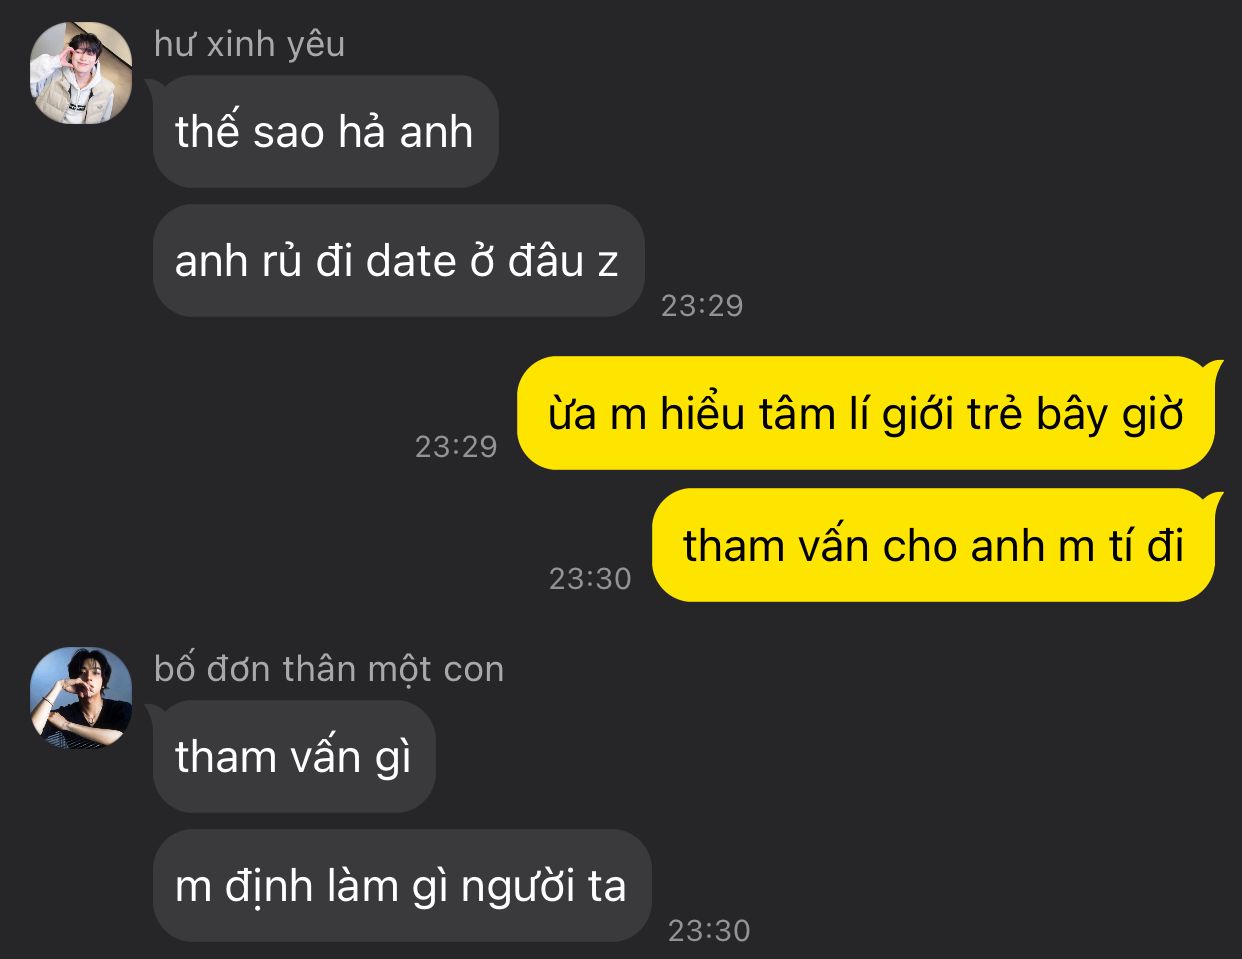Open the avatar of hư xinh yêu

pos(81,73)
